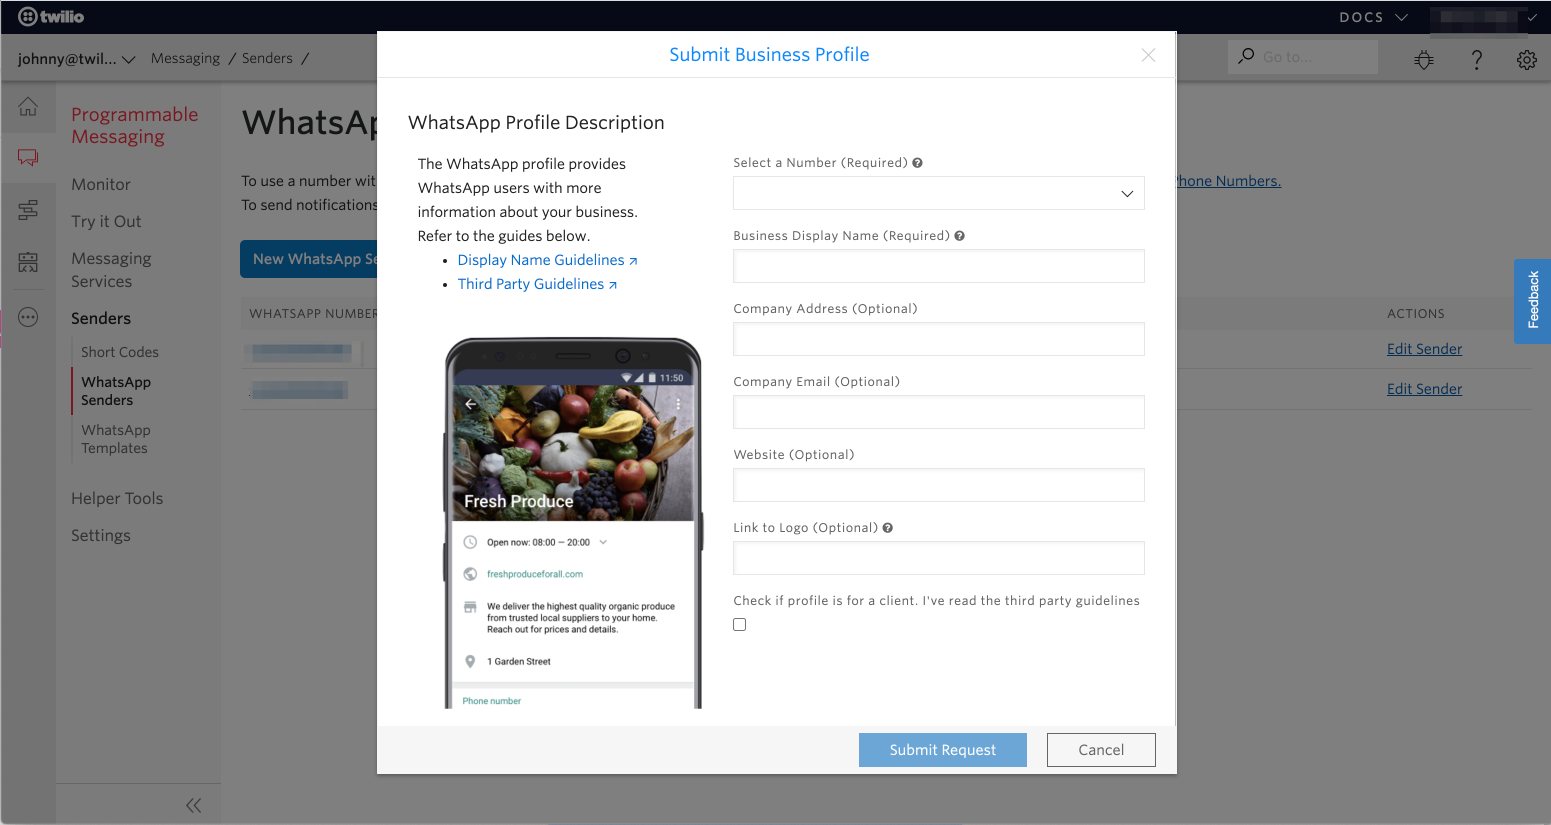
Task: Click Programmable Messaging heading
Action: [x=134, y=126]
